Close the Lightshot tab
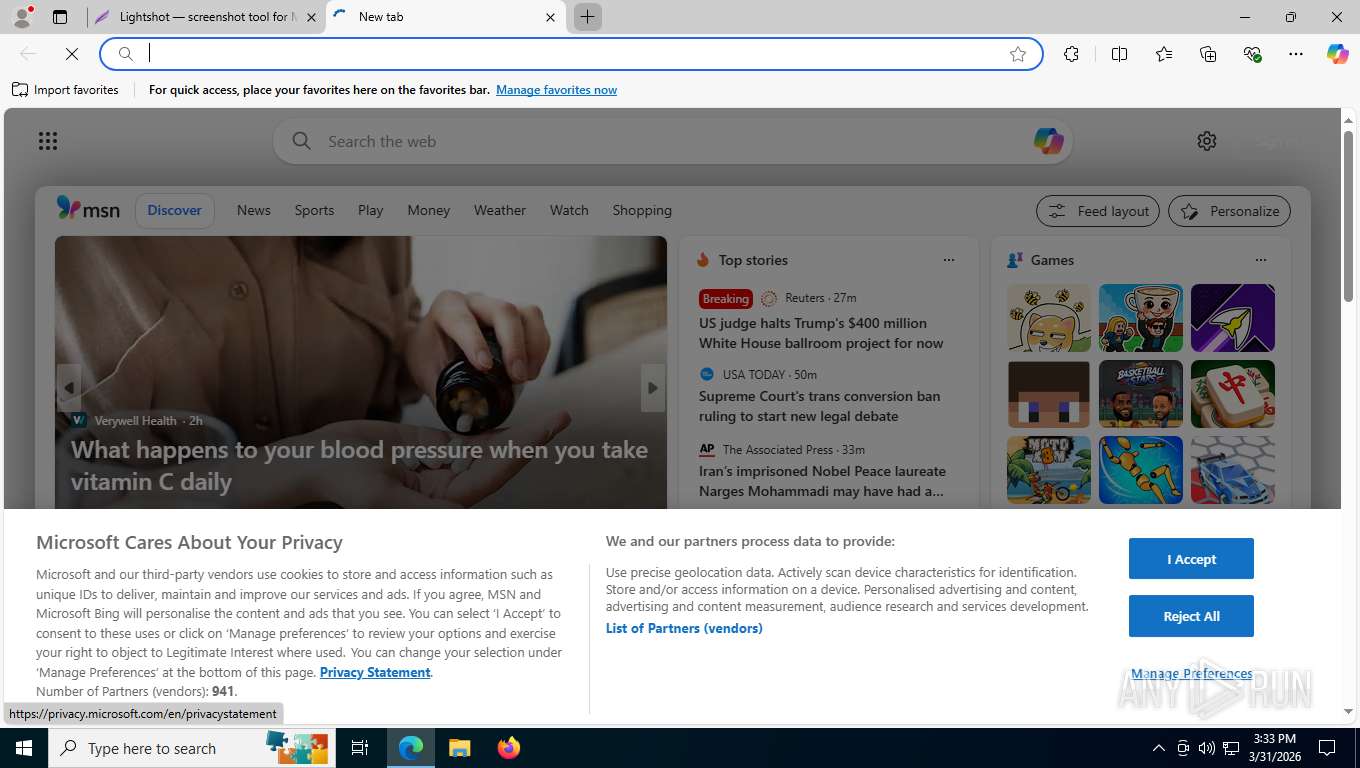Screen dimensions: 1360x768 click(311, 17)
